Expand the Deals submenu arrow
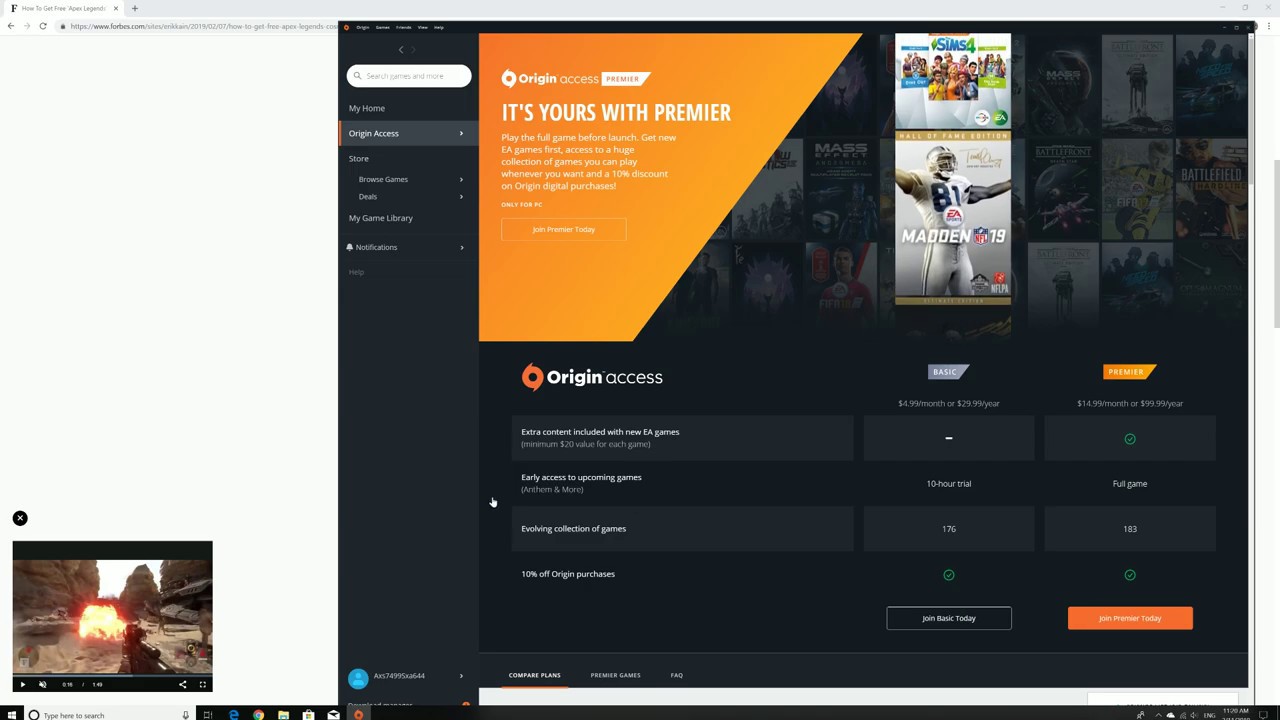Screen dimensions: 1280x720 461,196
